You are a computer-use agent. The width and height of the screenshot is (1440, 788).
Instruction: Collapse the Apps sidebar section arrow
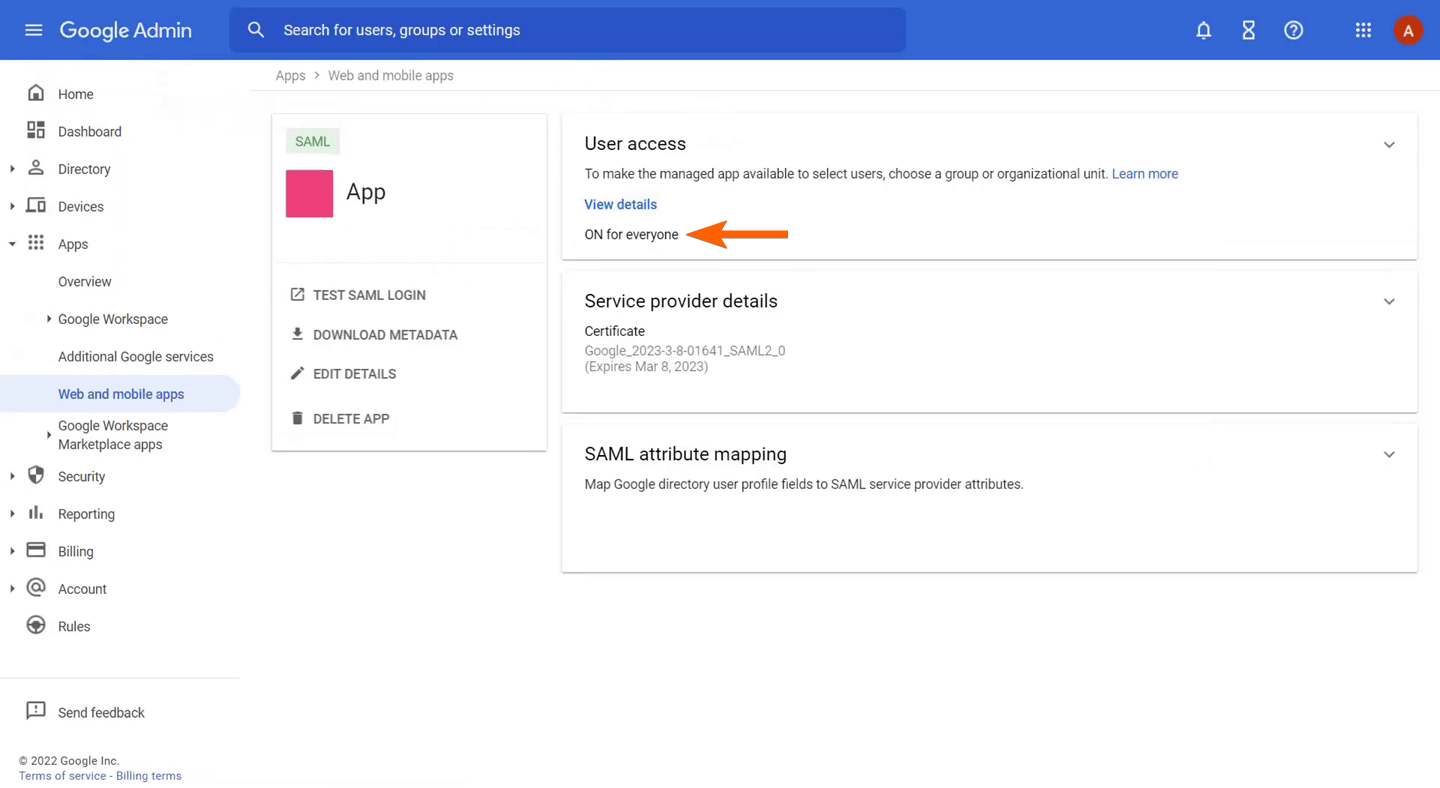click(12, 244)
